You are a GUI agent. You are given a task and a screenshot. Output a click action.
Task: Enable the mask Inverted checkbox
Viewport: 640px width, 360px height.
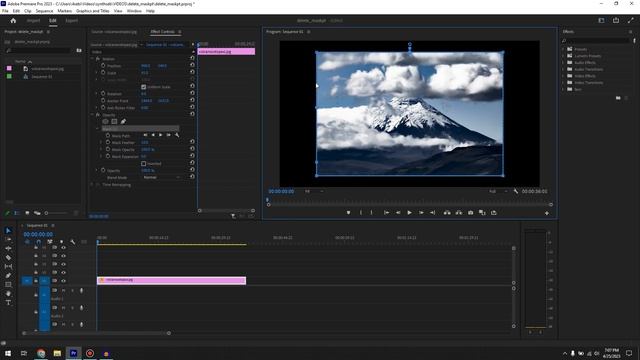[x=143, y=164]
